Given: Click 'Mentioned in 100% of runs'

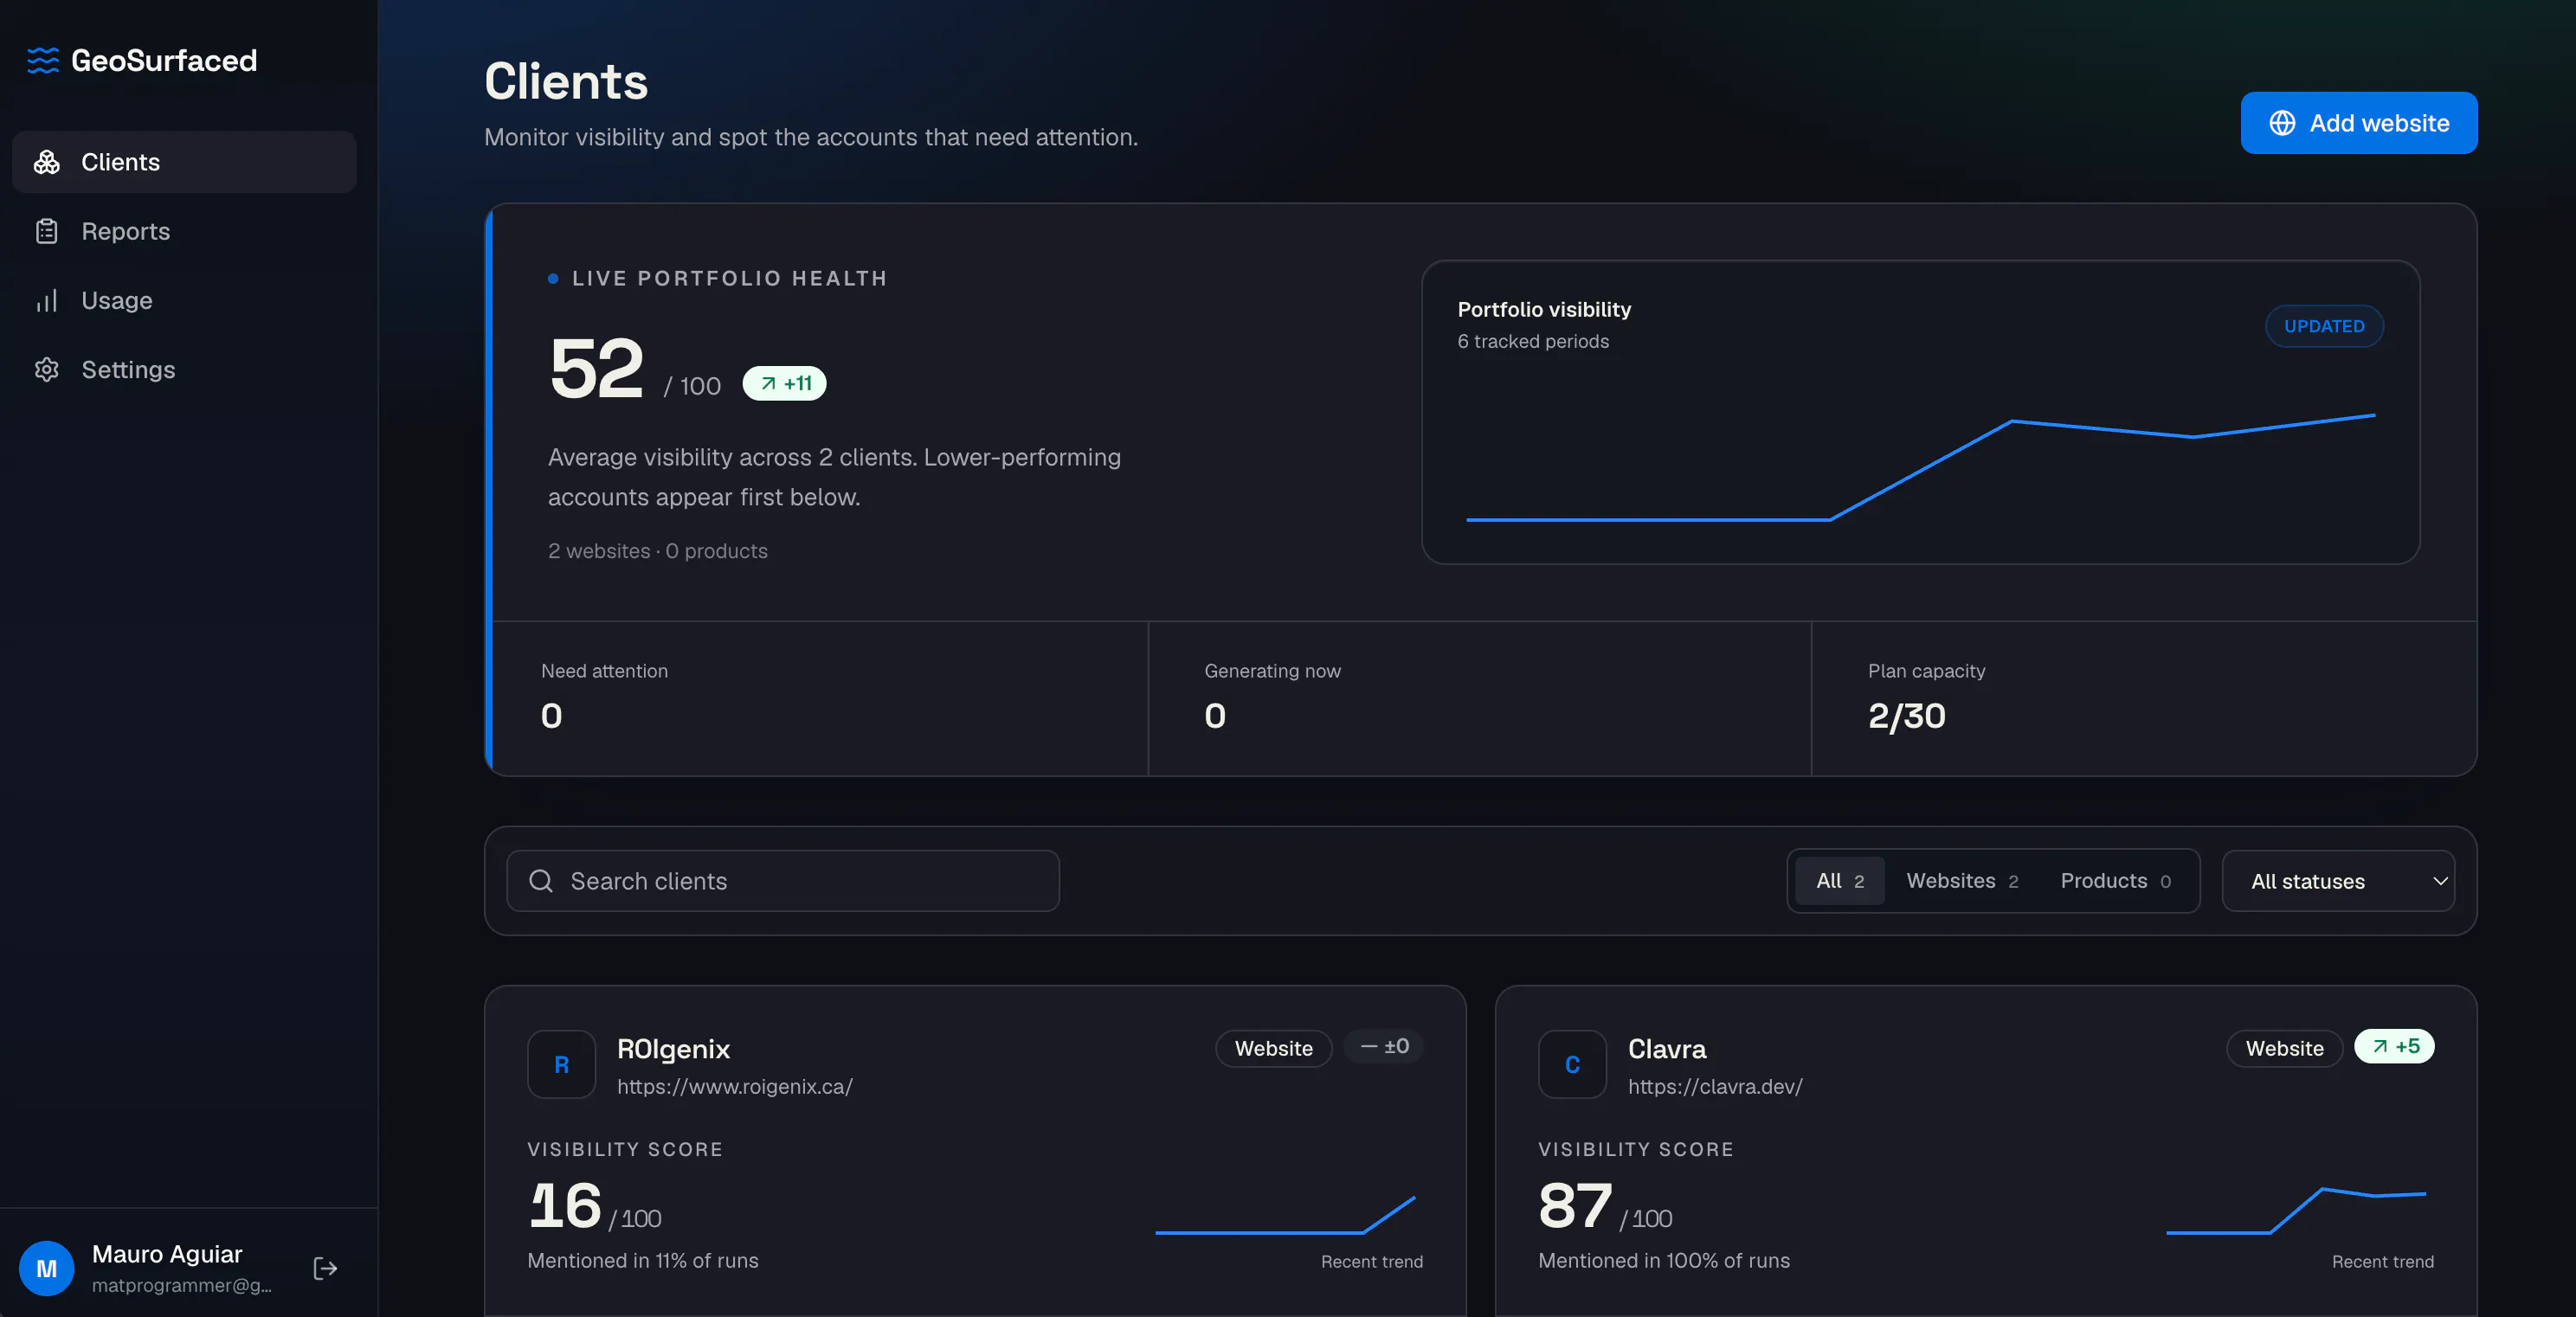Looking at the screenshot, I should pos(1664,1261).
